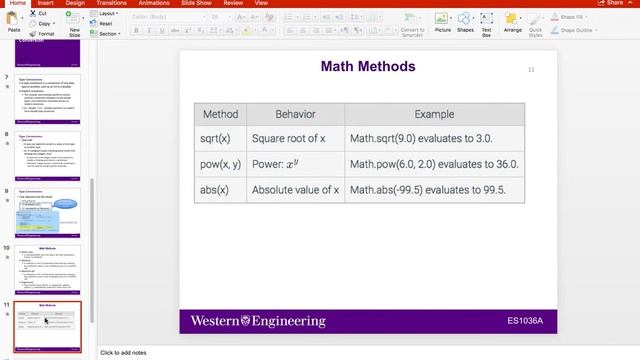Image resolution: width=640 pixels, height=360 pixels.
Task: Toggle Superscript formatting
Action: [x=188, y=30]
